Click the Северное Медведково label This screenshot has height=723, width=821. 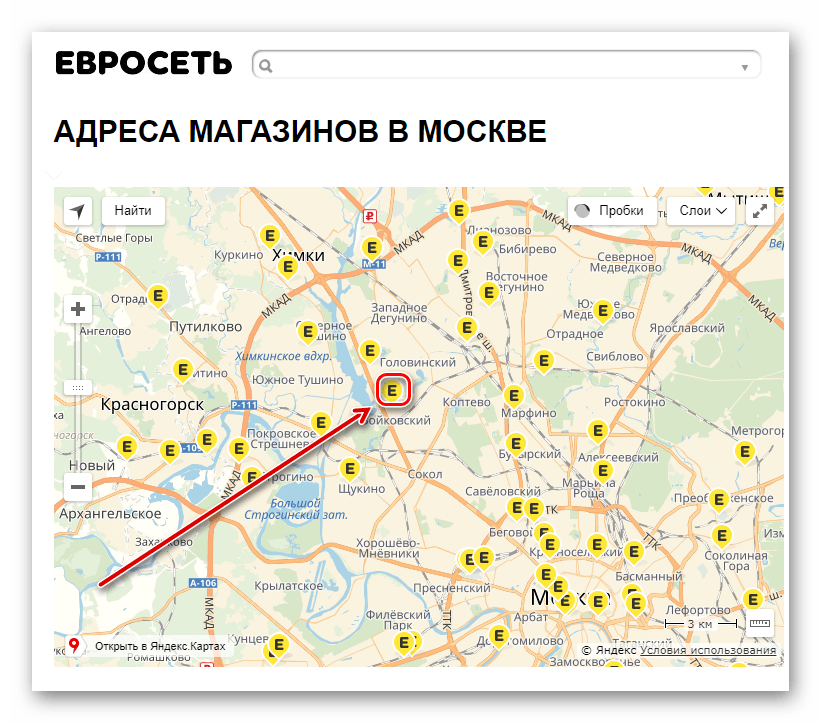point(626,262)
